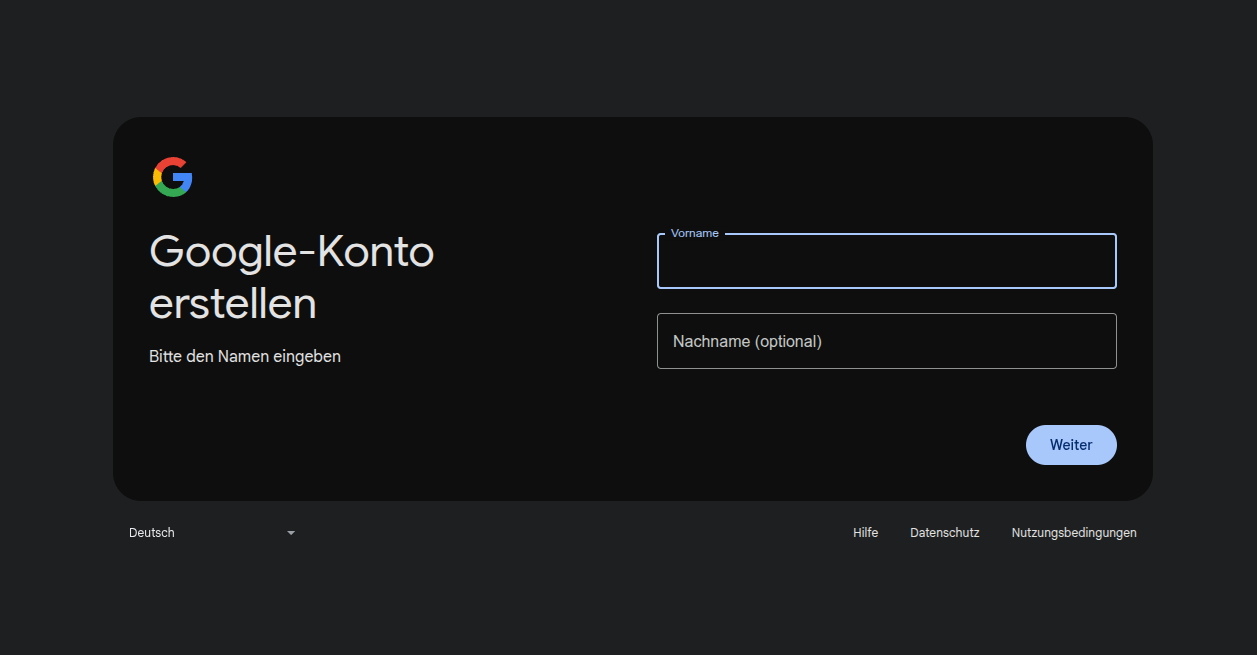
Task: Open the Hilfe link
Action: pos(865,533)
